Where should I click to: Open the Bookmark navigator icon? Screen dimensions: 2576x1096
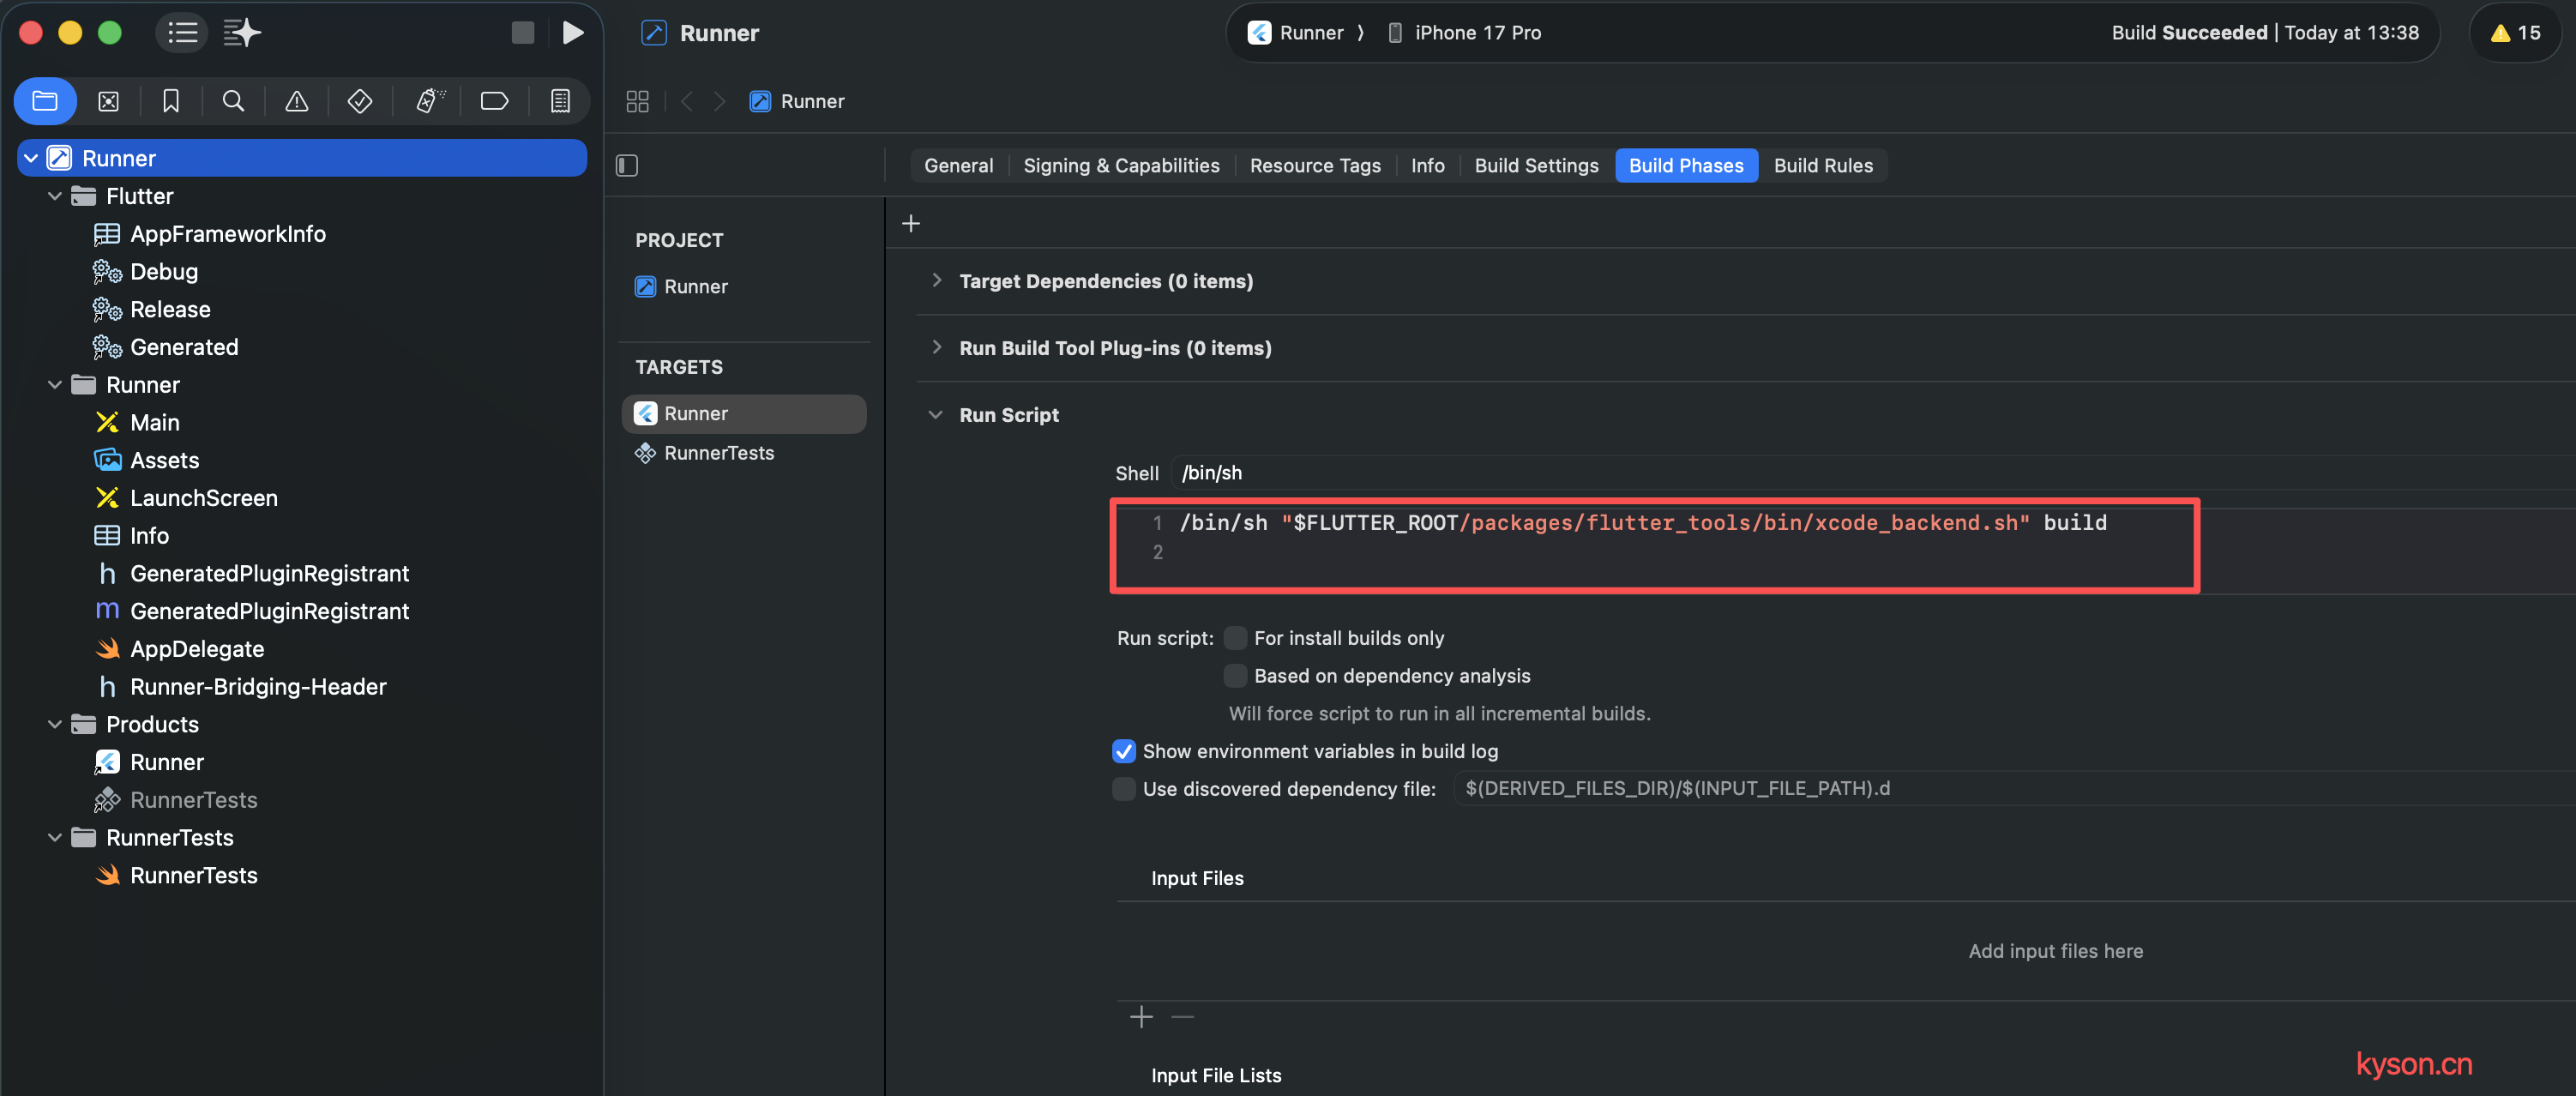click(171, 101)
